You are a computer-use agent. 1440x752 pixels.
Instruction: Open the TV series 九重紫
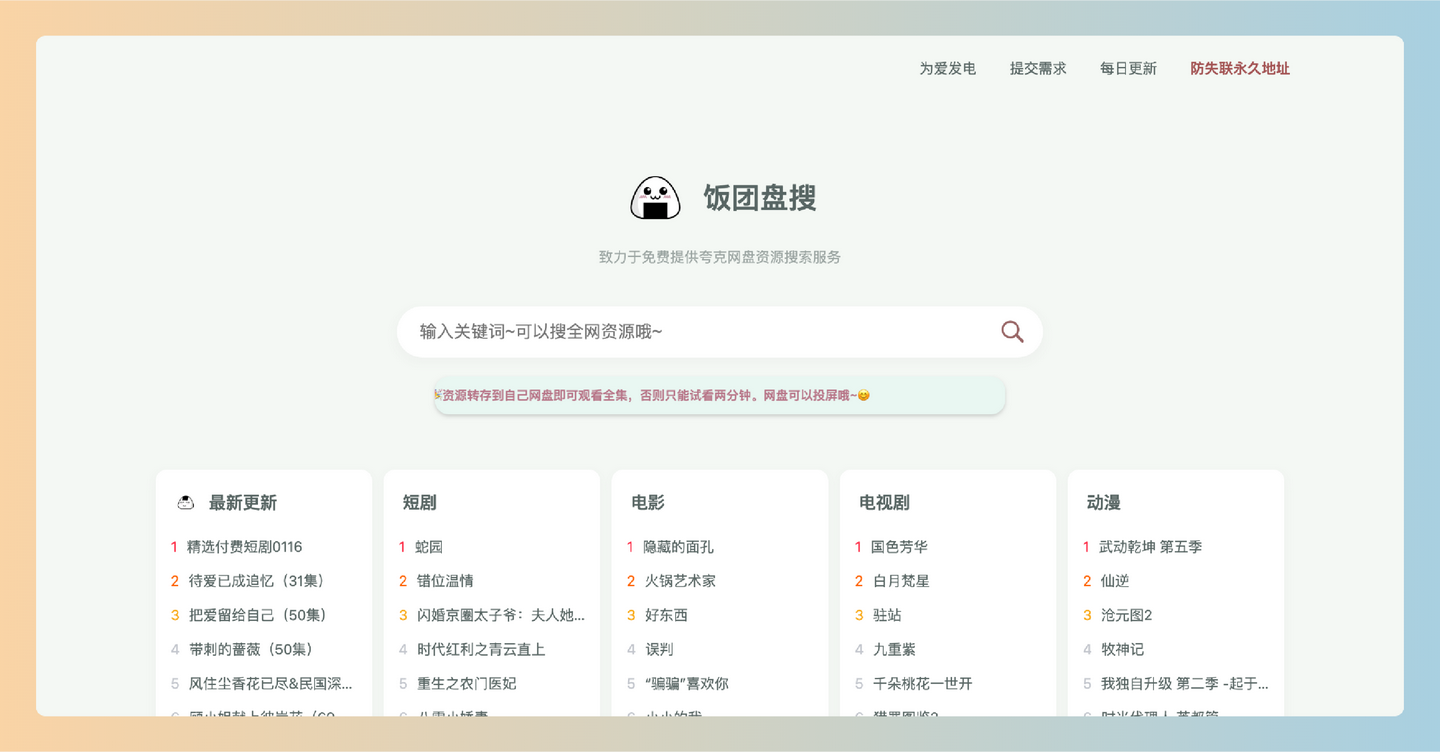click(894, 649)
